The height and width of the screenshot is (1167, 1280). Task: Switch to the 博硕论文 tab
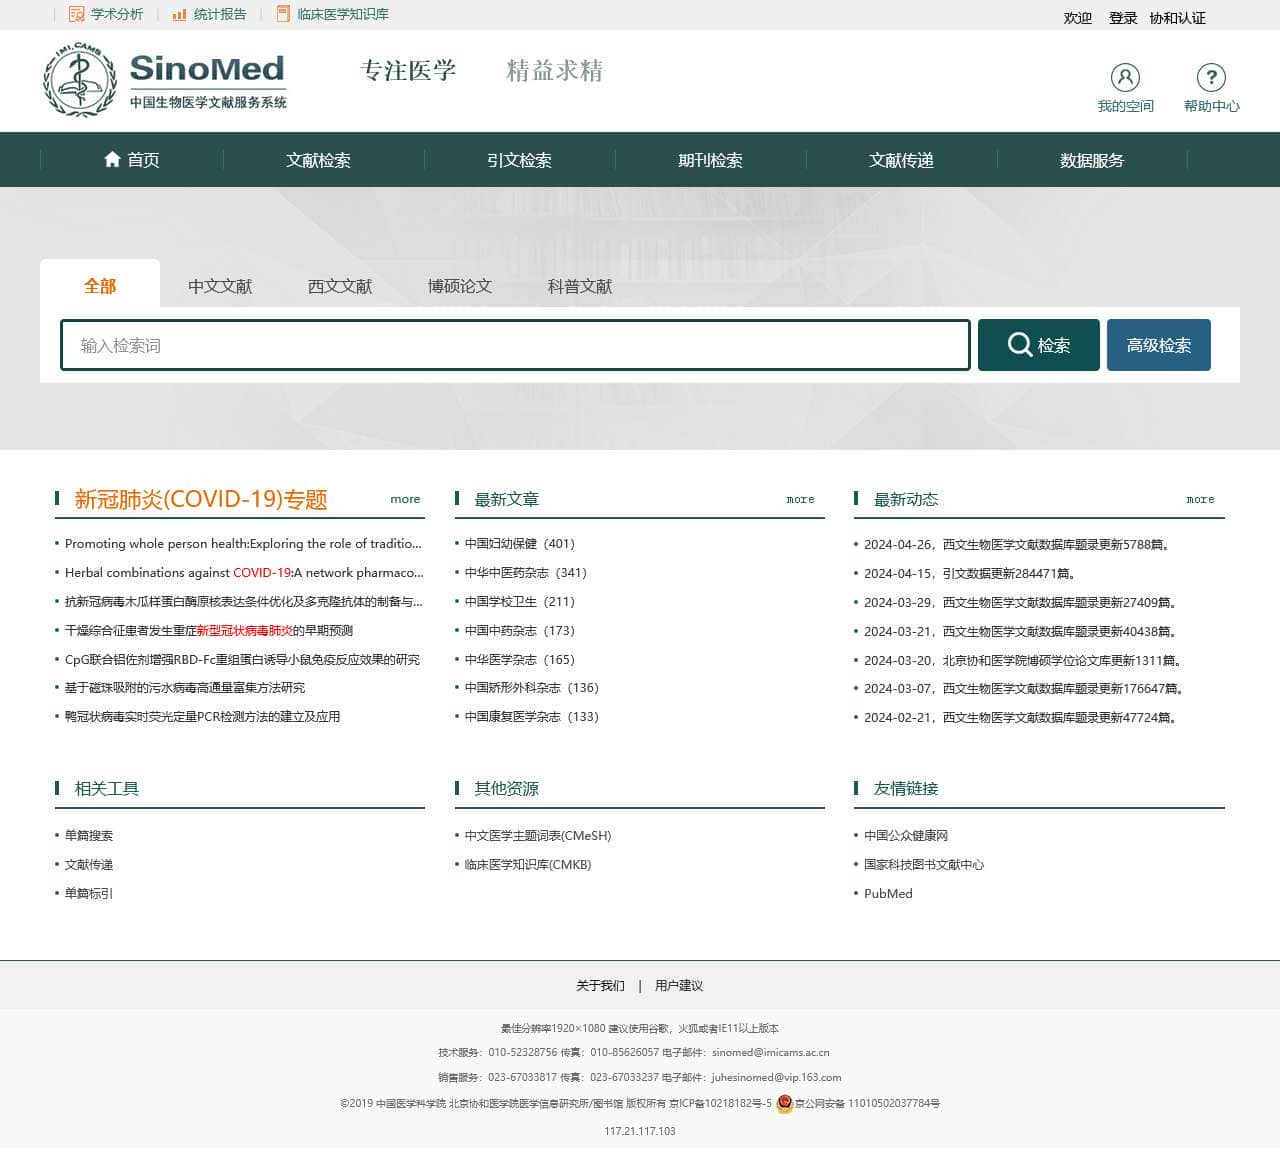pos(460,286)
